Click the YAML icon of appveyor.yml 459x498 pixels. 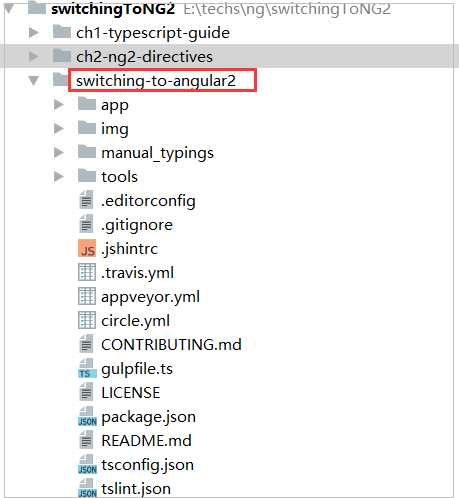click(x=87, y=296)
